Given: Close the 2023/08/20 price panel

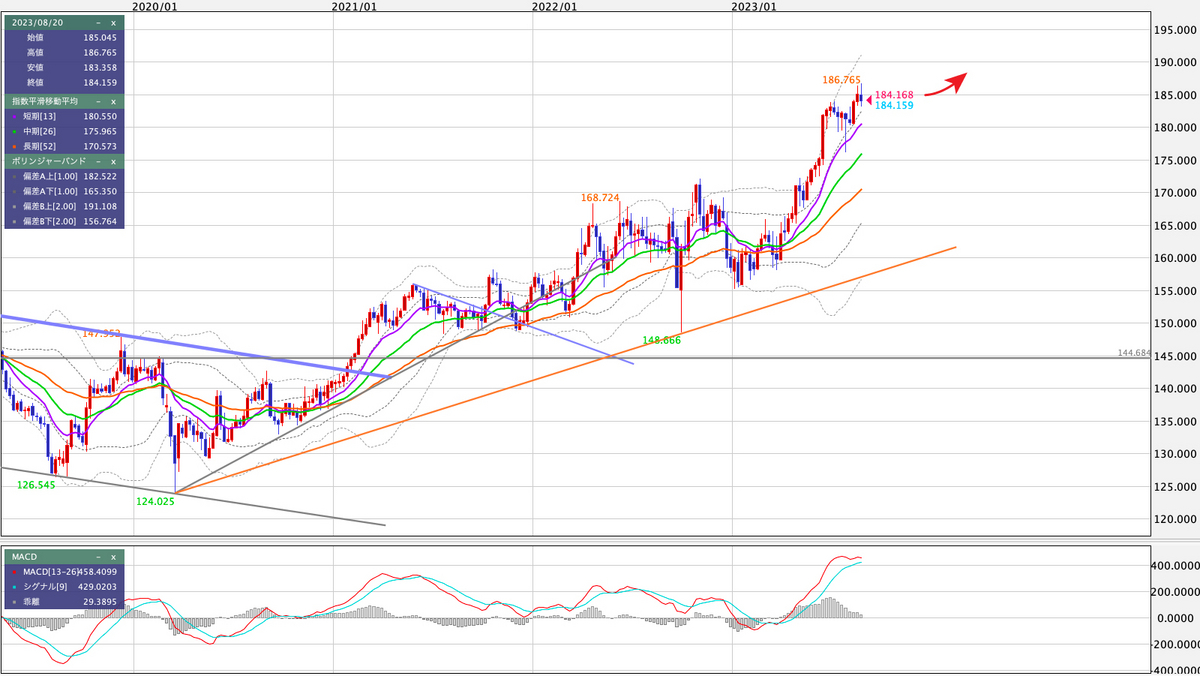Looking at the screenshot, I should (113, 21).
